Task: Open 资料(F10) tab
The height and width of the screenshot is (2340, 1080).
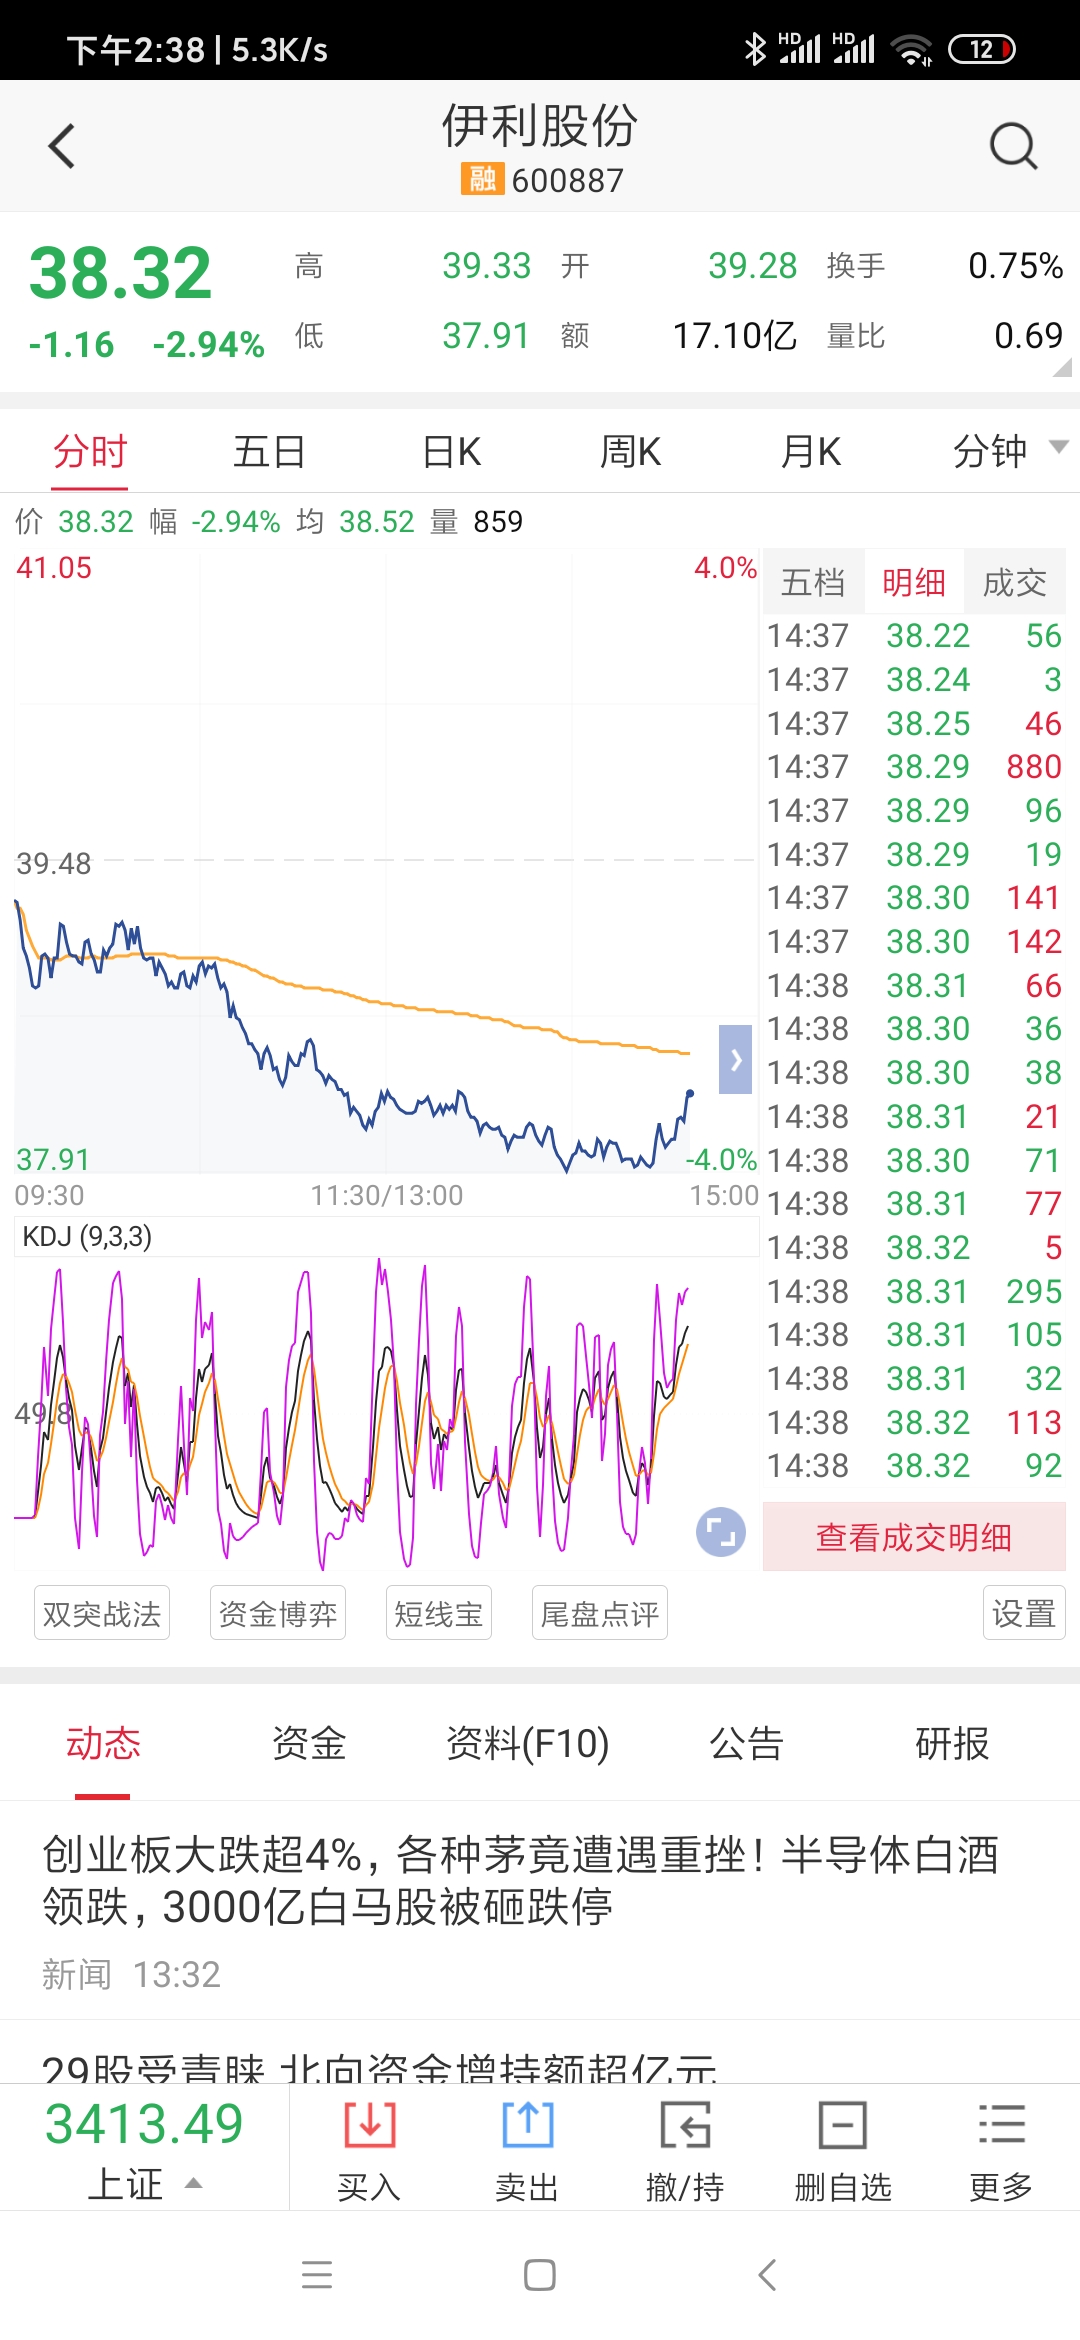Action: pyautogui.click(x=527, y=1744)
